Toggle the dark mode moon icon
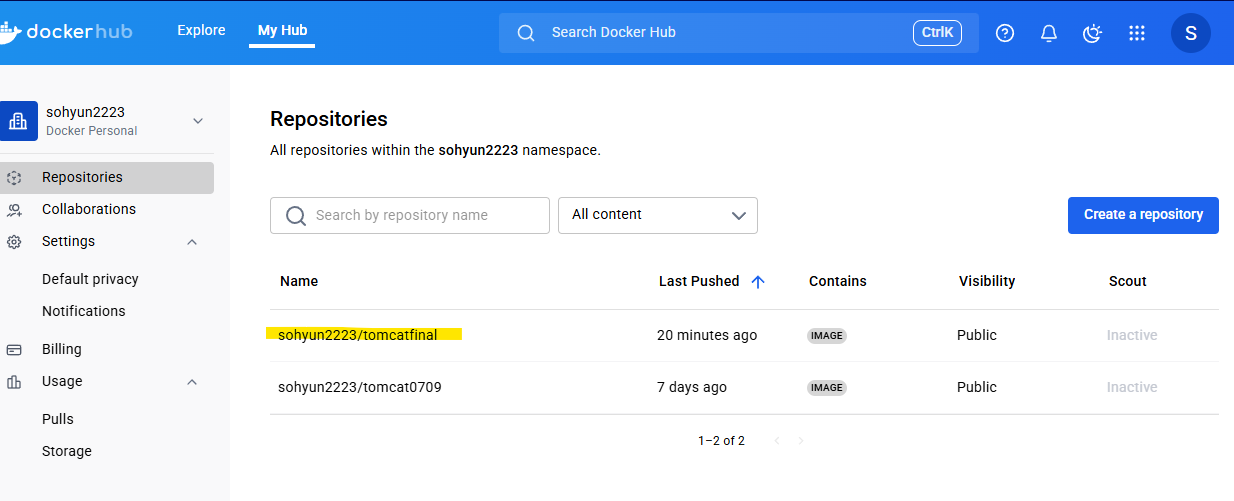This screenshot has height=501, width=1234. [1093, 33]
